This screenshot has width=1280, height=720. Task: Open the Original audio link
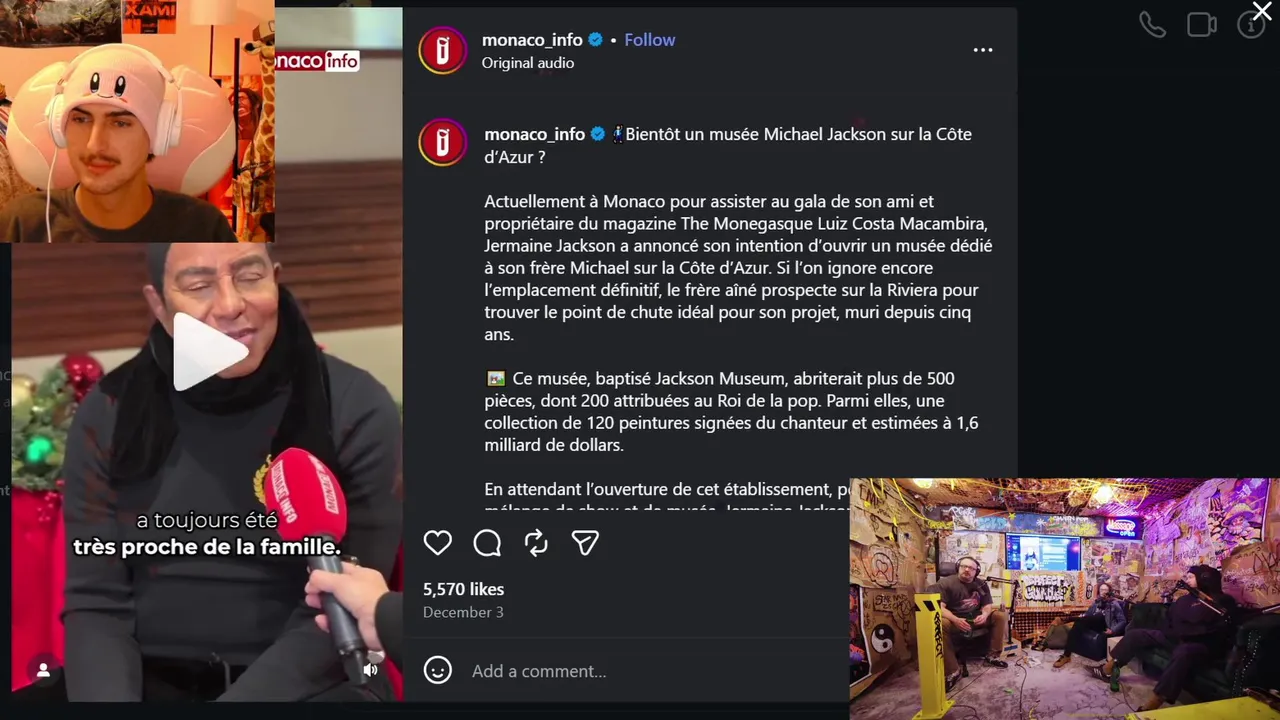point(528,63)
